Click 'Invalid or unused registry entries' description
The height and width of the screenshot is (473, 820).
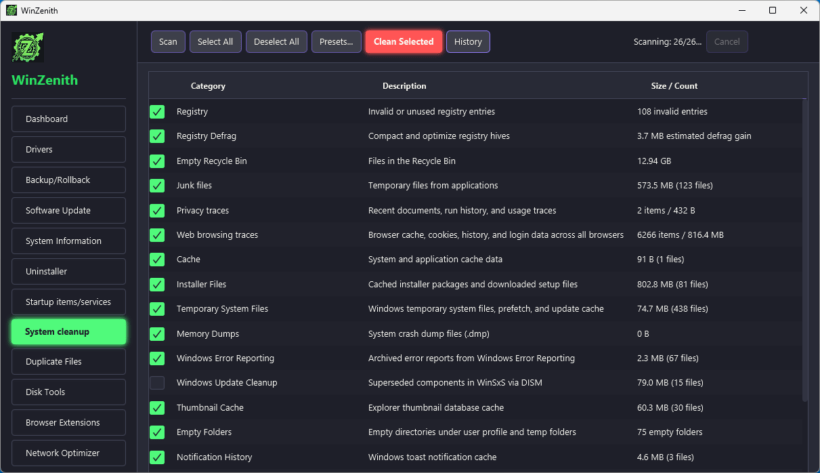click(x=431, y=111)
